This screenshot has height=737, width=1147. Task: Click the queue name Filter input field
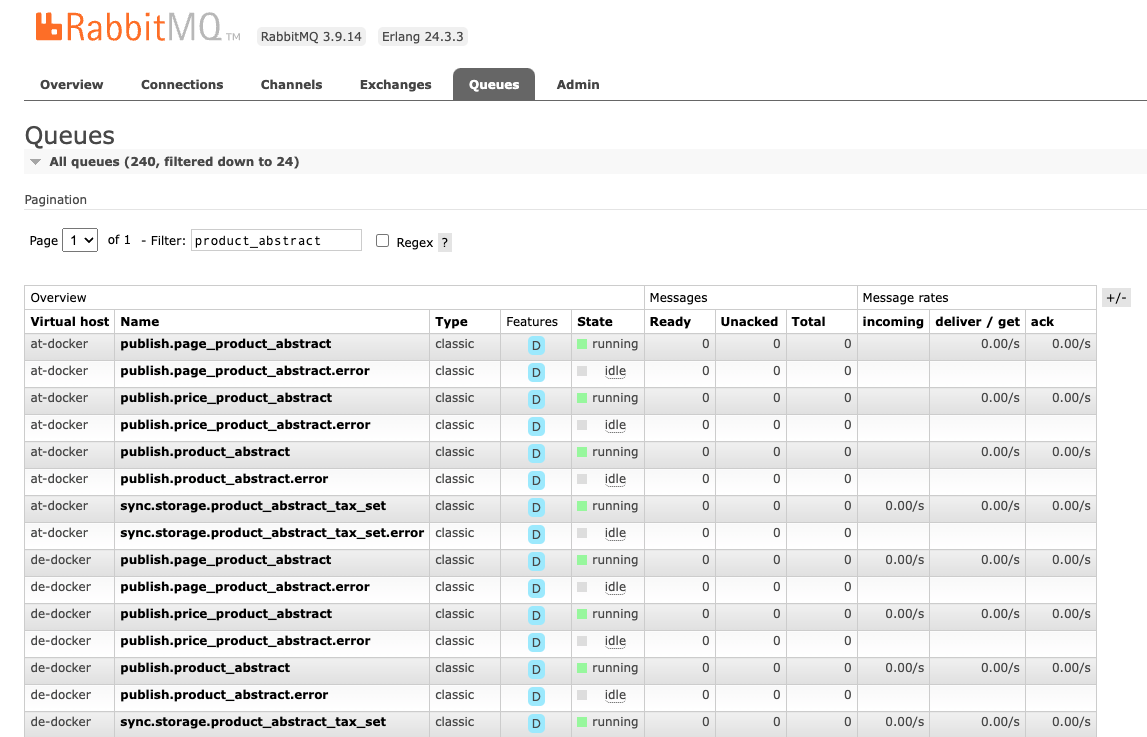(277, 241)
